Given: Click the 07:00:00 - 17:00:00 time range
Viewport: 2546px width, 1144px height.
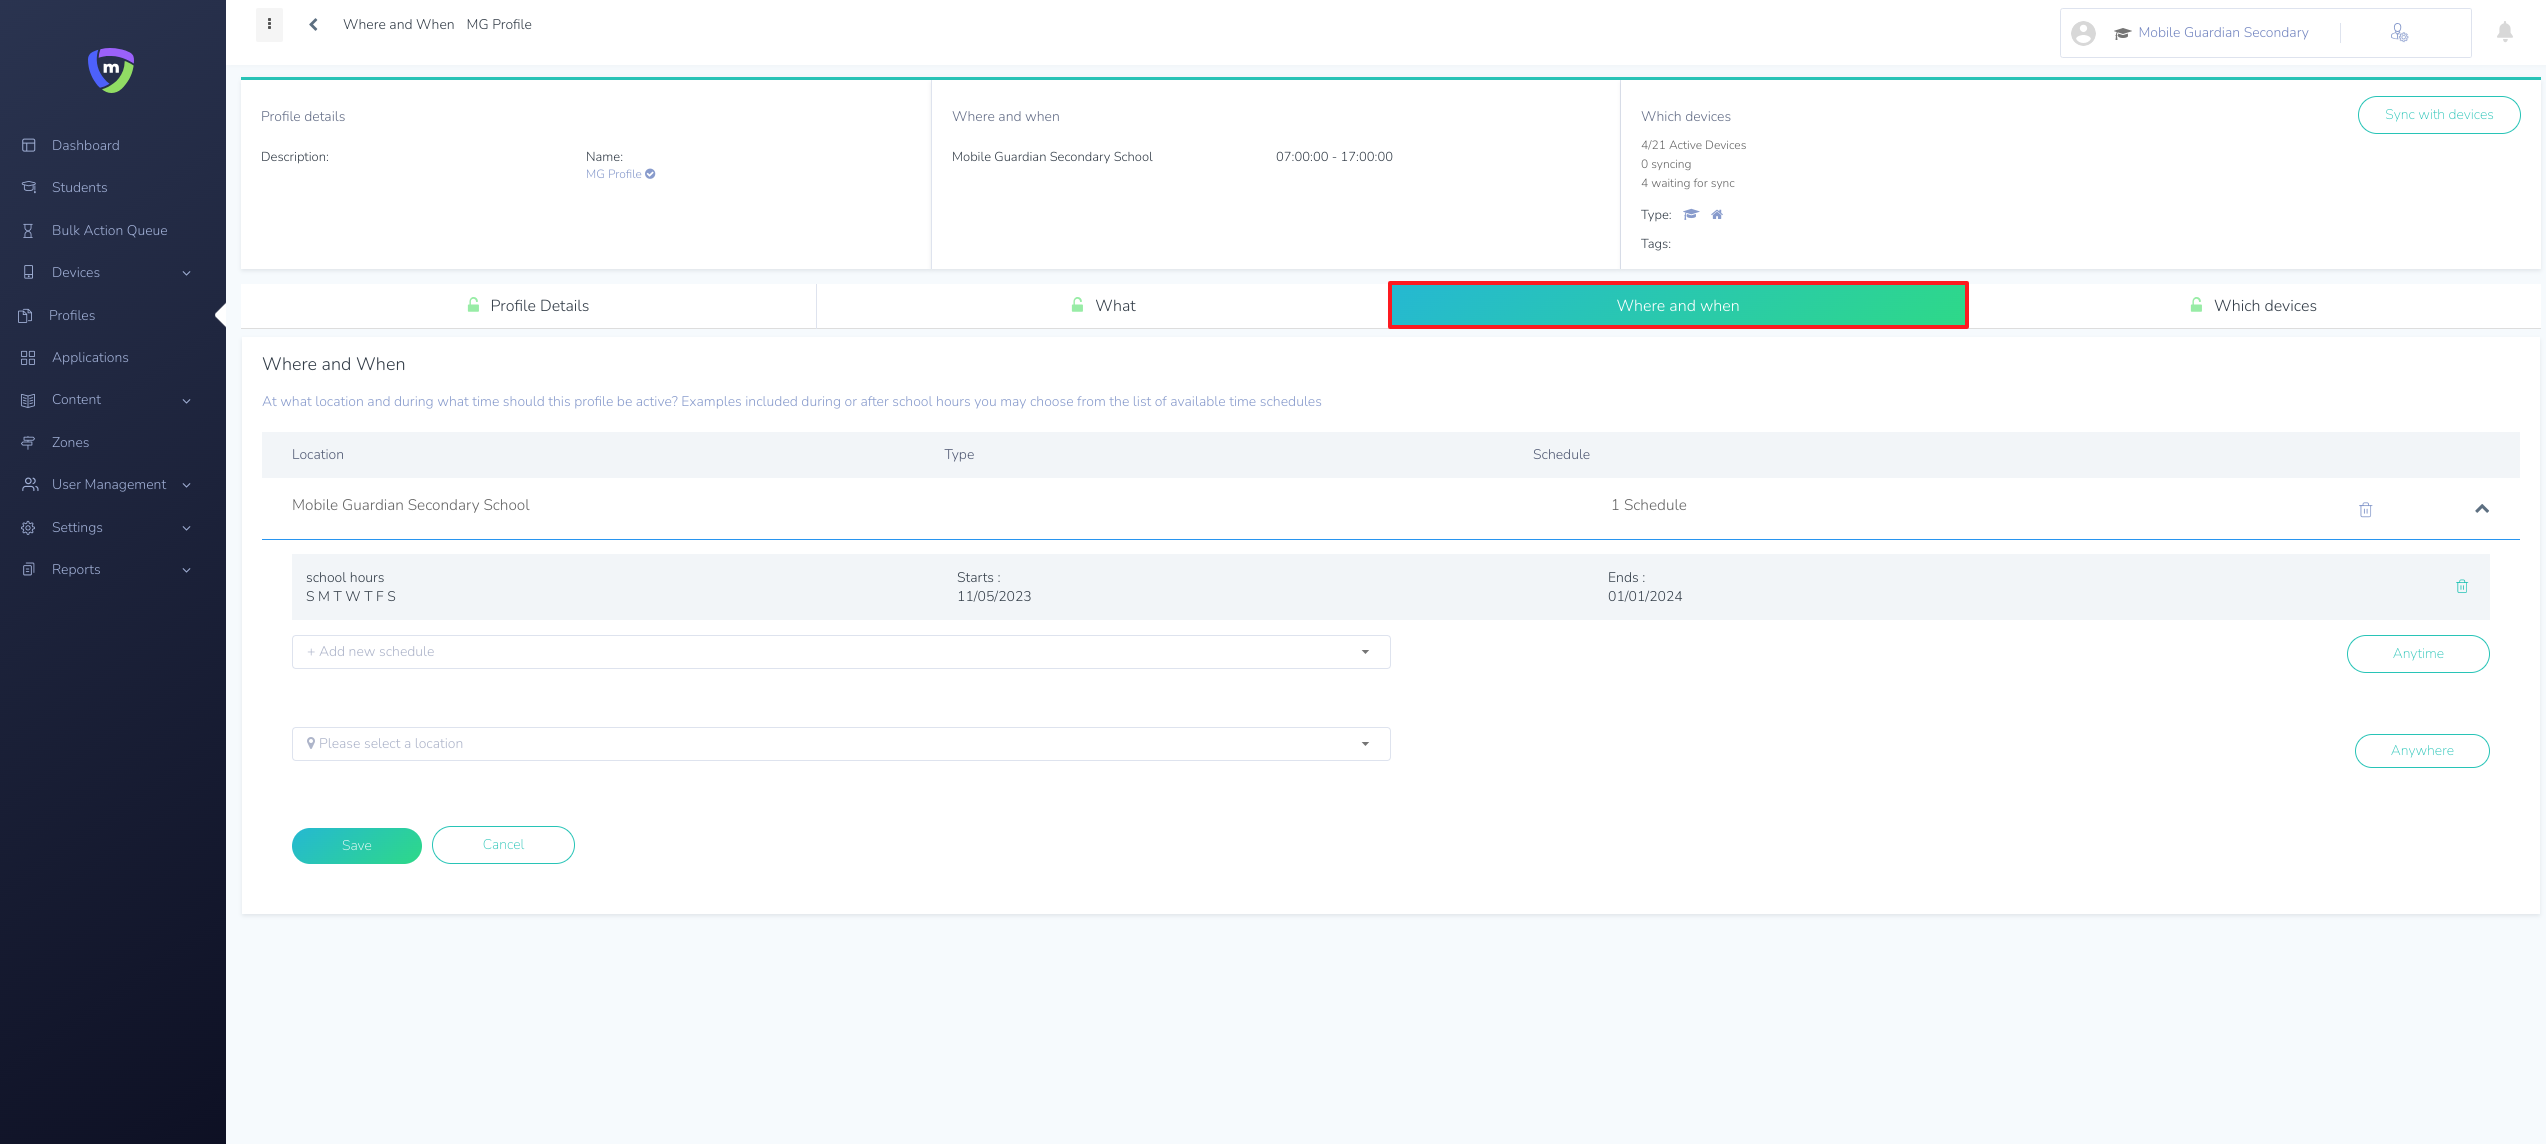Looking at the screenshot, I should pos(1334,157).
